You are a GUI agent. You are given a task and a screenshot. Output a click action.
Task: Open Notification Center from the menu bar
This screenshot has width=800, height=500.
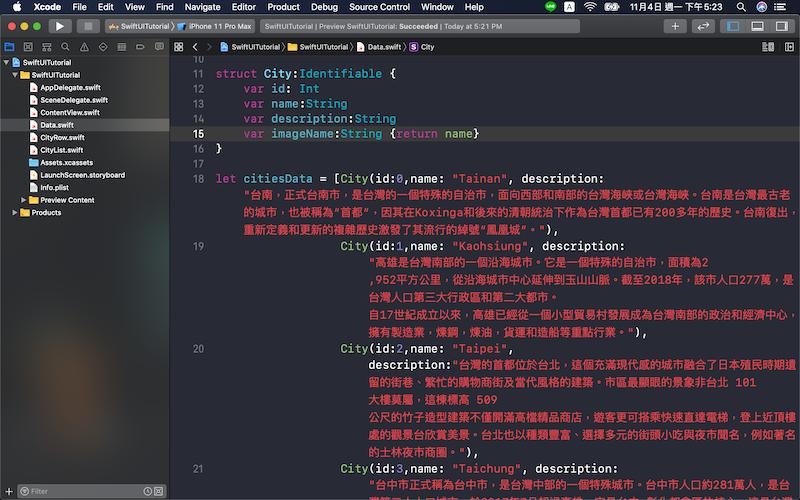pos(780,7)
